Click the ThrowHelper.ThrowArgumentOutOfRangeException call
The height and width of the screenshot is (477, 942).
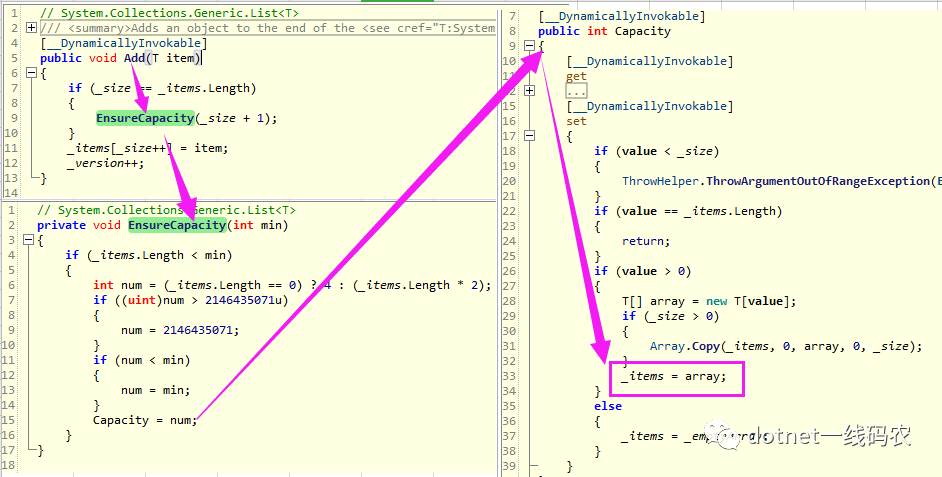coord(782,181)
